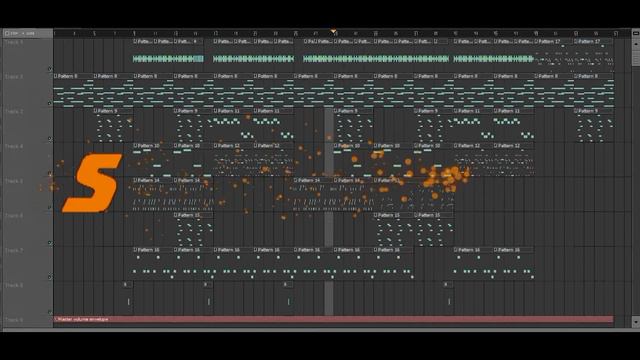
Task: Mute Track 1 with its round toggle
Action: [x=50, y=208]
